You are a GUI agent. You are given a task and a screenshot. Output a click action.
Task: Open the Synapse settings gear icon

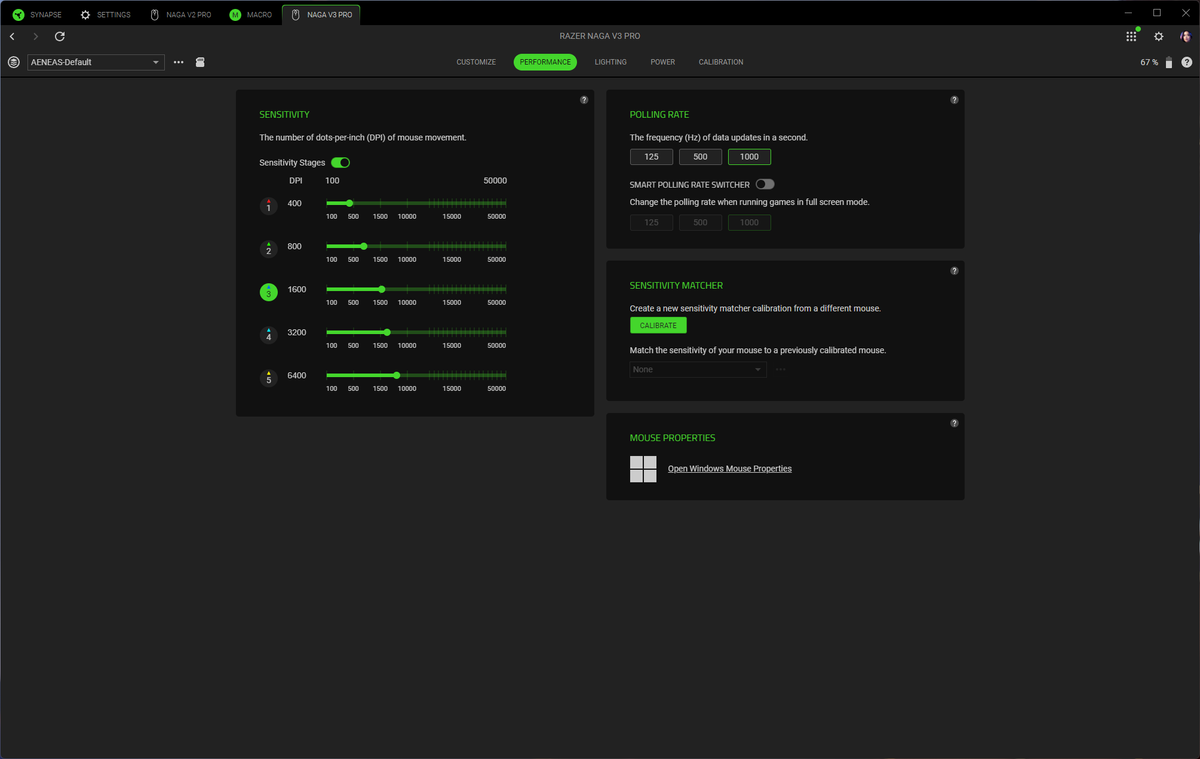tap(1159, 36)
